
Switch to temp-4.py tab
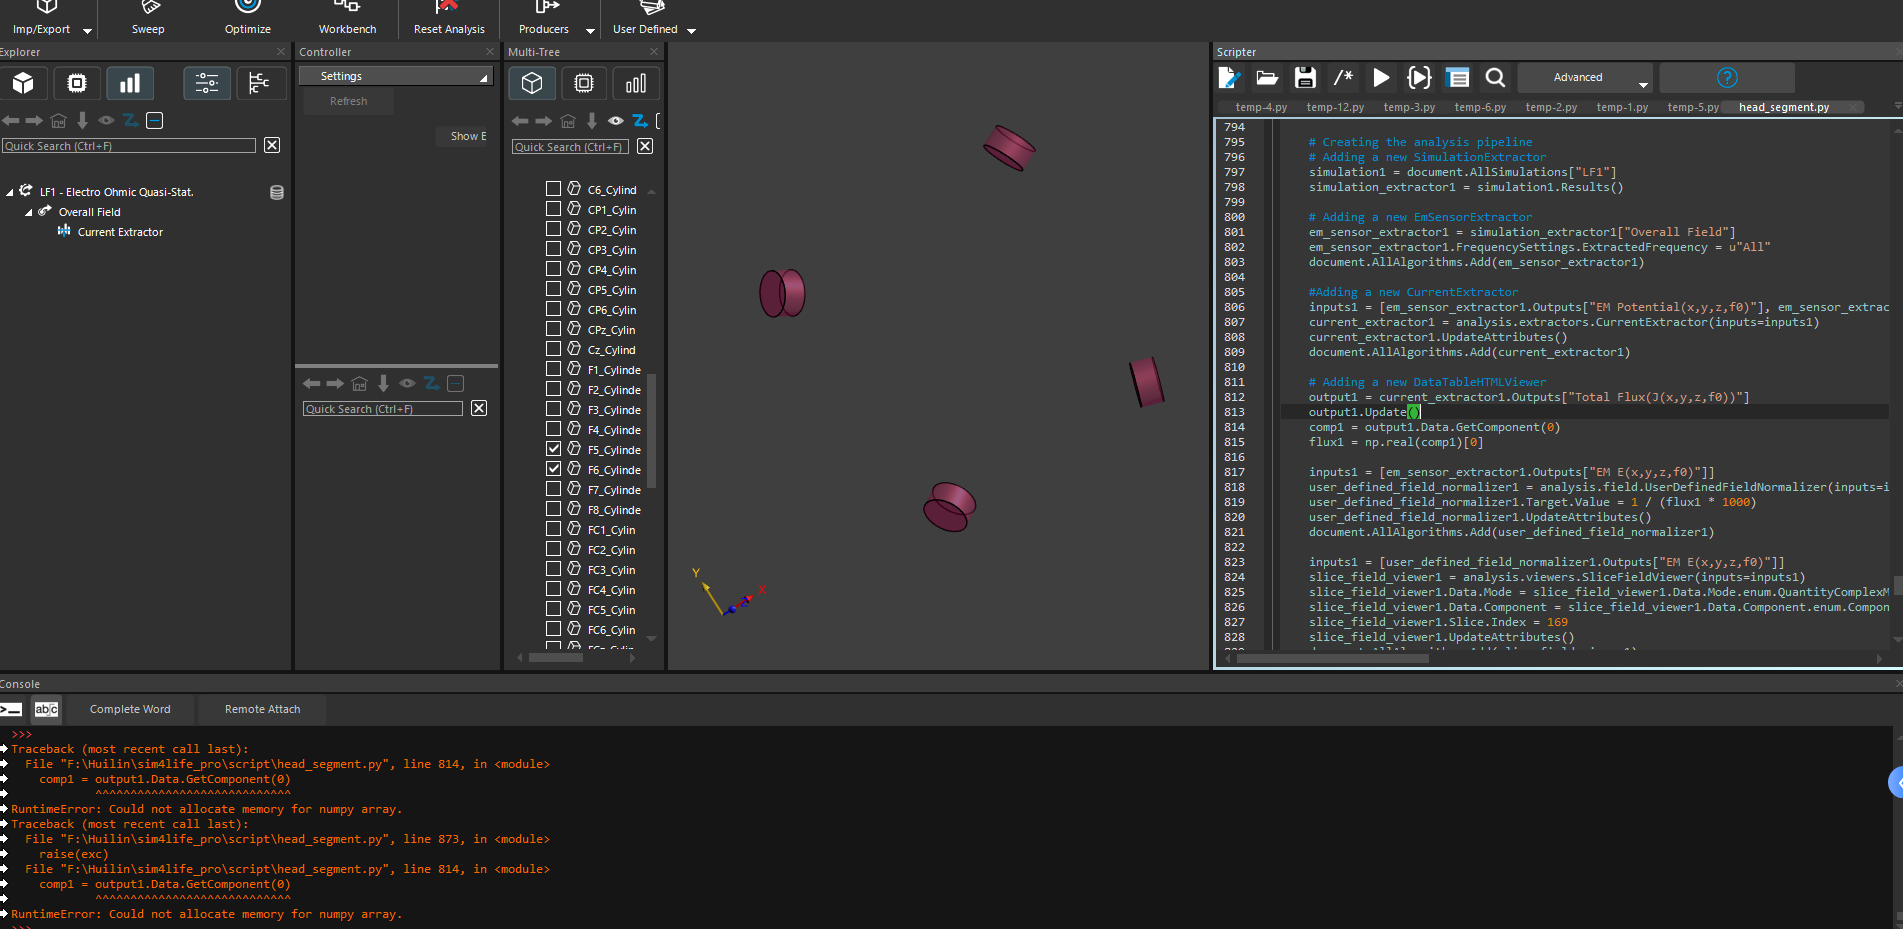(1261, 107)
